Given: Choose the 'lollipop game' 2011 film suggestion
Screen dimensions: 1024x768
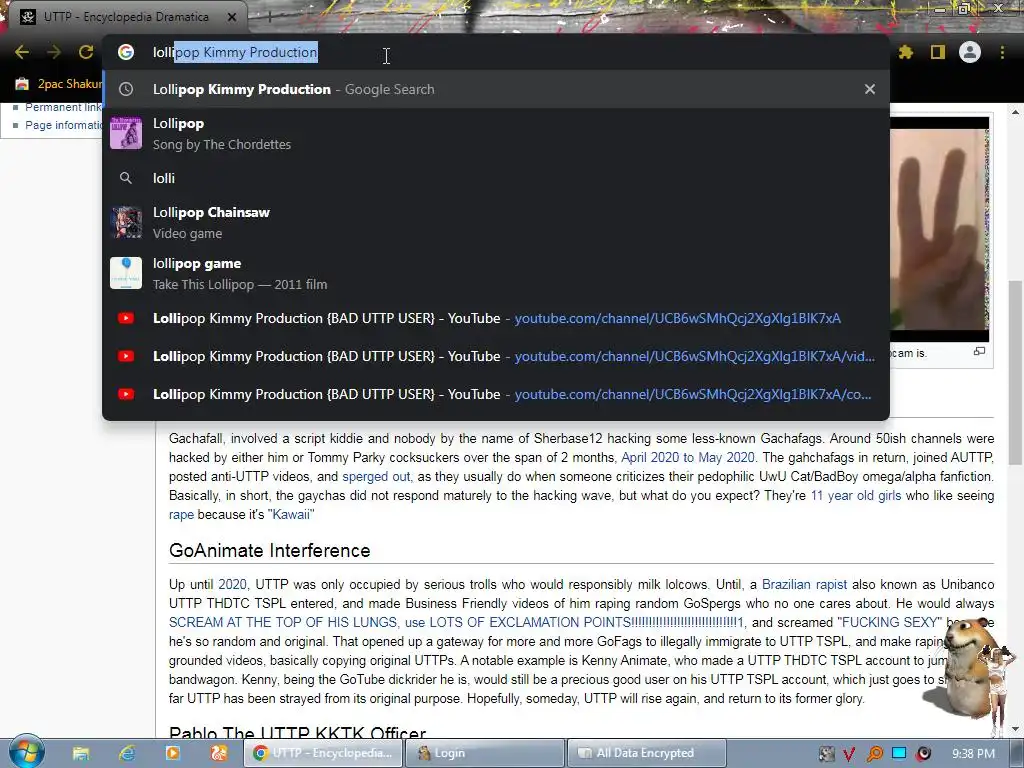Looking at the screenshot, I should 496,273.
